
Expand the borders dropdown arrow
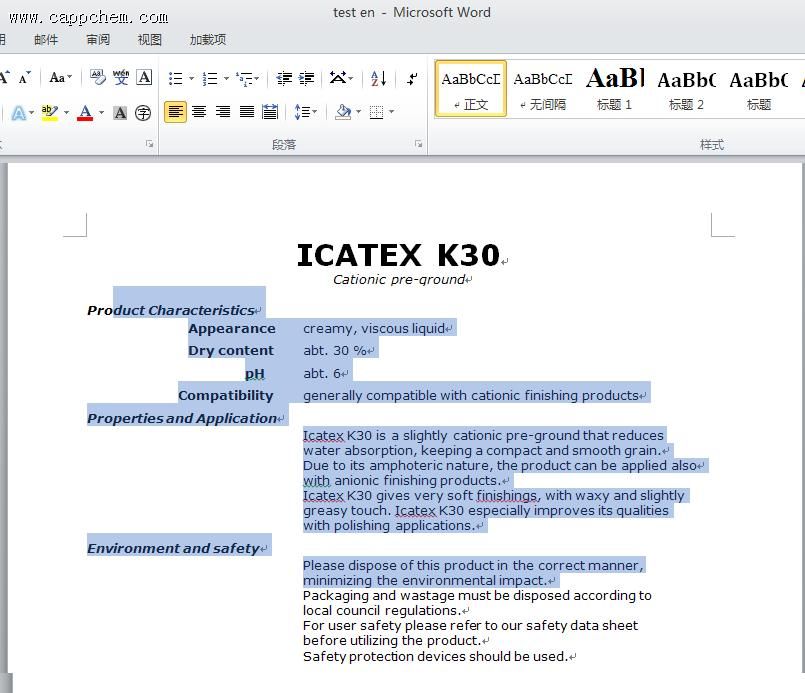pyautogui.click(x=391, y=112)
